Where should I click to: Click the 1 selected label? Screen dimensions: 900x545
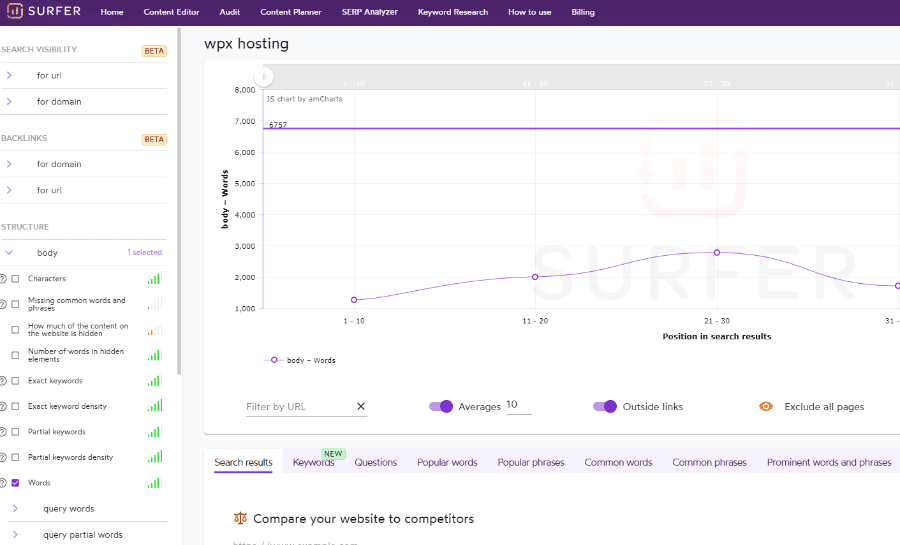(144, 252)
